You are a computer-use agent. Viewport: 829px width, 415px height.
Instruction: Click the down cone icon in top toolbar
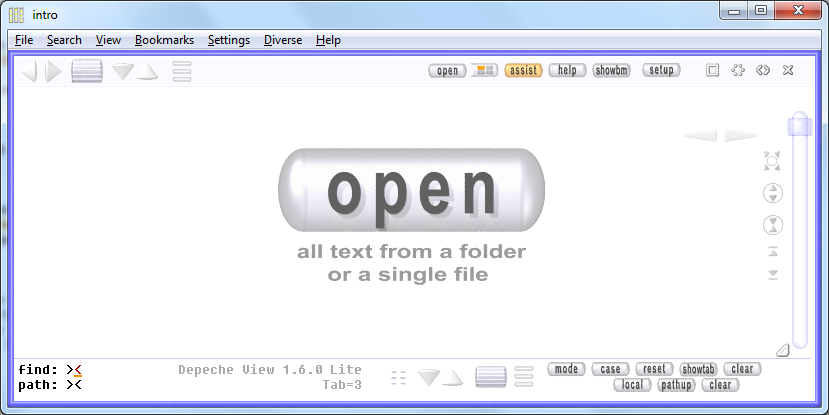(x=123, y=71)
